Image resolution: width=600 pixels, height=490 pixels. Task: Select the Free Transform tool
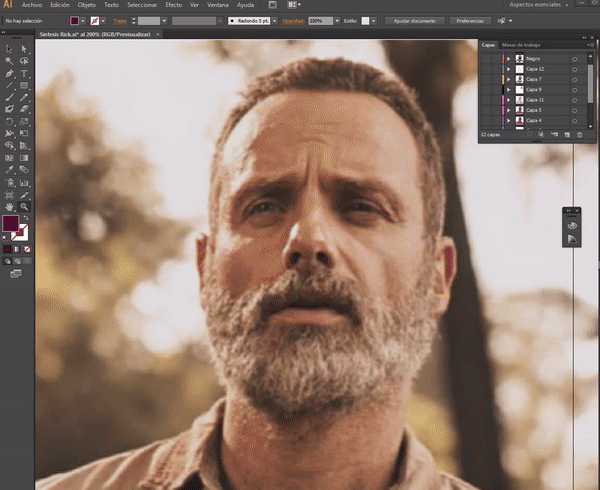(x=24, y=133)
